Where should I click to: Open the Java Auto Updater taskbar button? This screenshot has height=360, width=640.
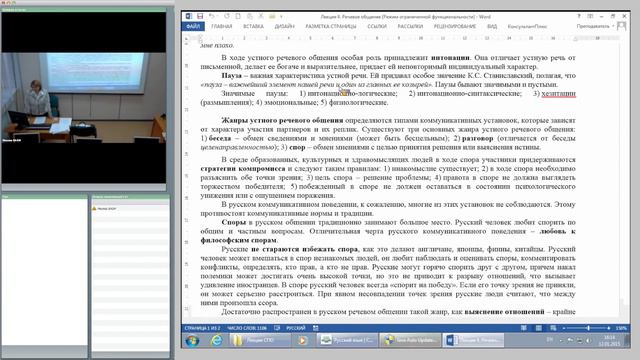click(x=411, y=340)
